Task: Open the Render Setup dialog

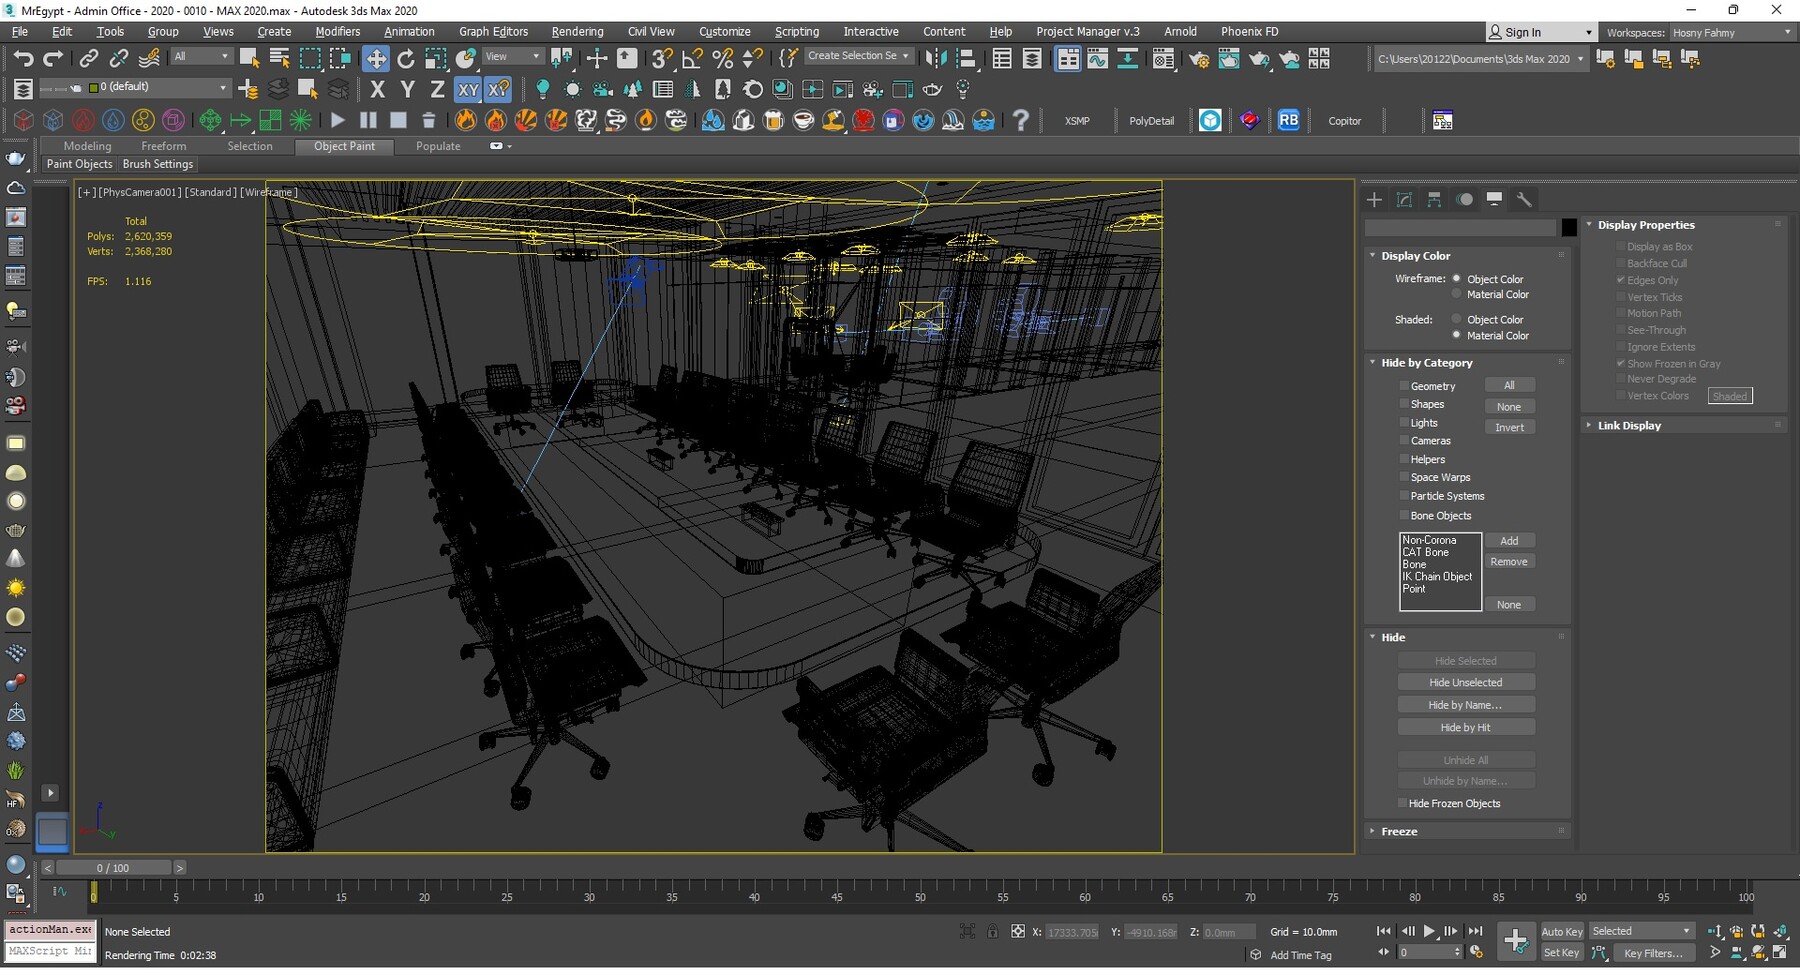Action: coord(1199,58)
